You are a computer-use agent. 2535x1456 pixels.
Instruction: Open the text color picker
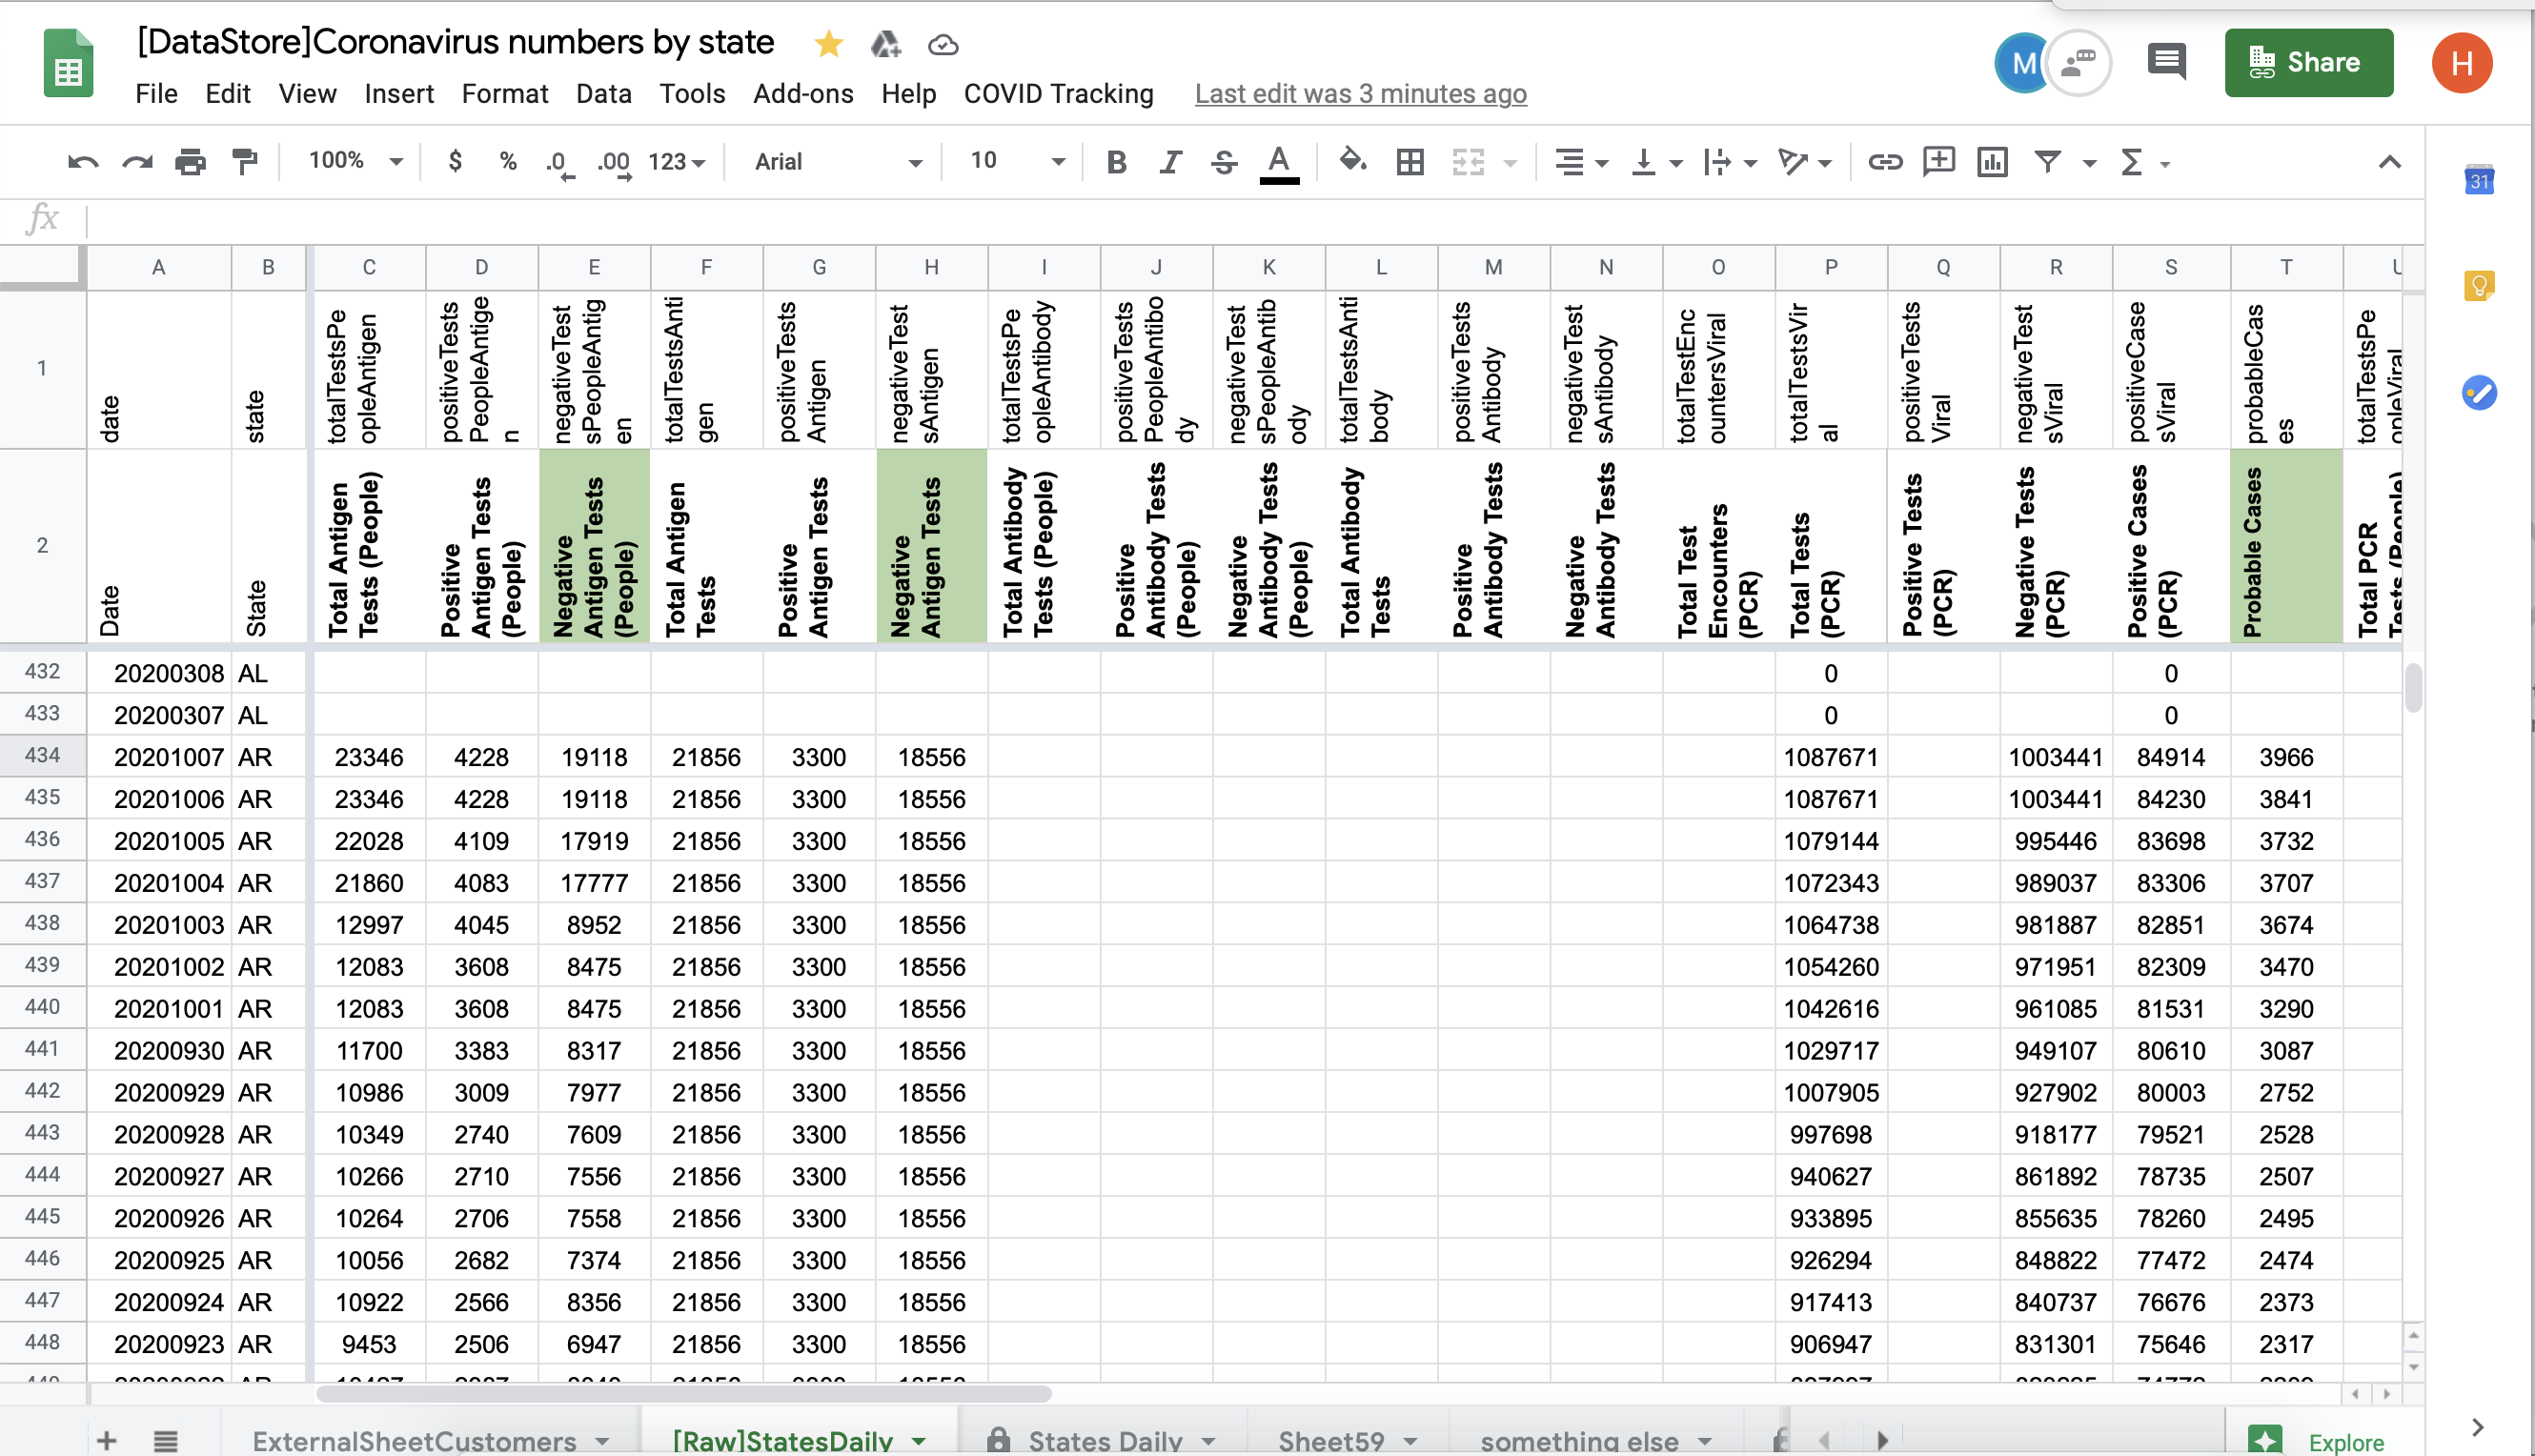tap(1278, 163)
